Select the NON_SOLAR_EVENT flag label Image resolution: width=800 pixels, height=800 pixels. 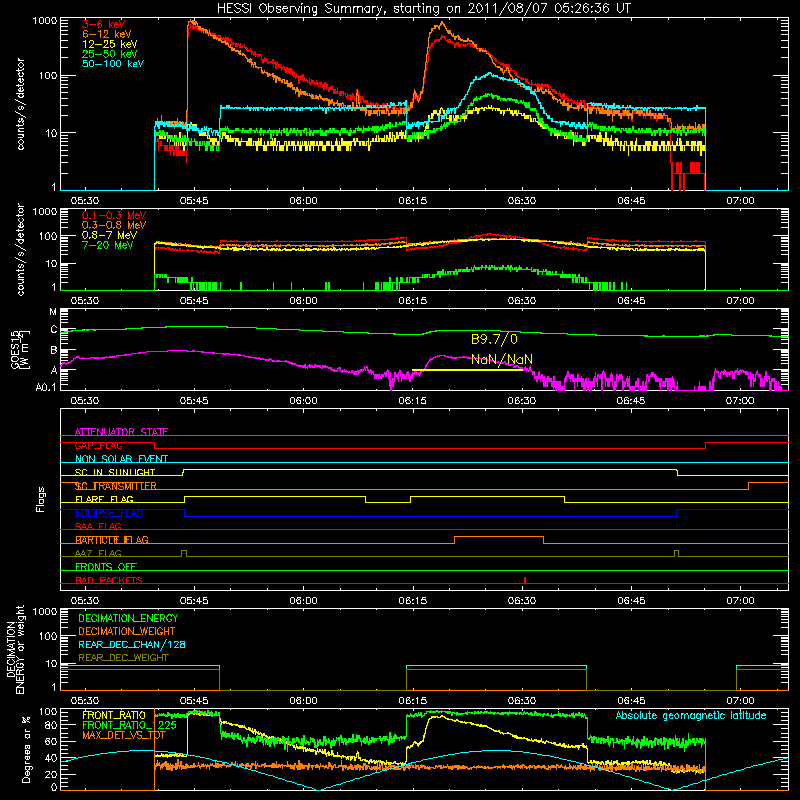pos(121,459)
